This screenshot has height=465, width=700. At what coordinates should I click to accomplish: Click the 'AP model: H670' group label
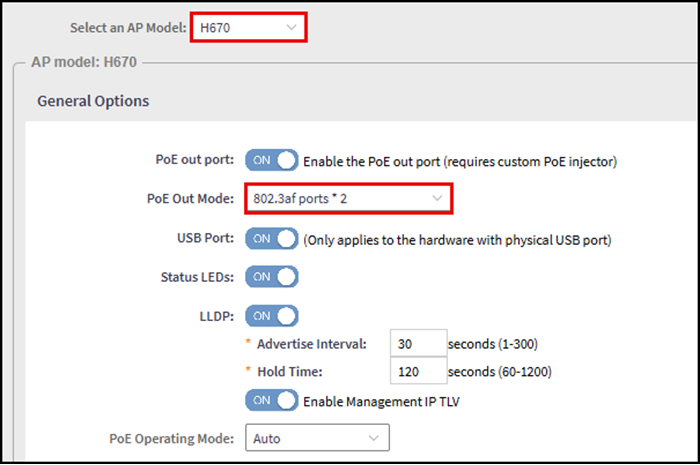click(x=84, y=62)
